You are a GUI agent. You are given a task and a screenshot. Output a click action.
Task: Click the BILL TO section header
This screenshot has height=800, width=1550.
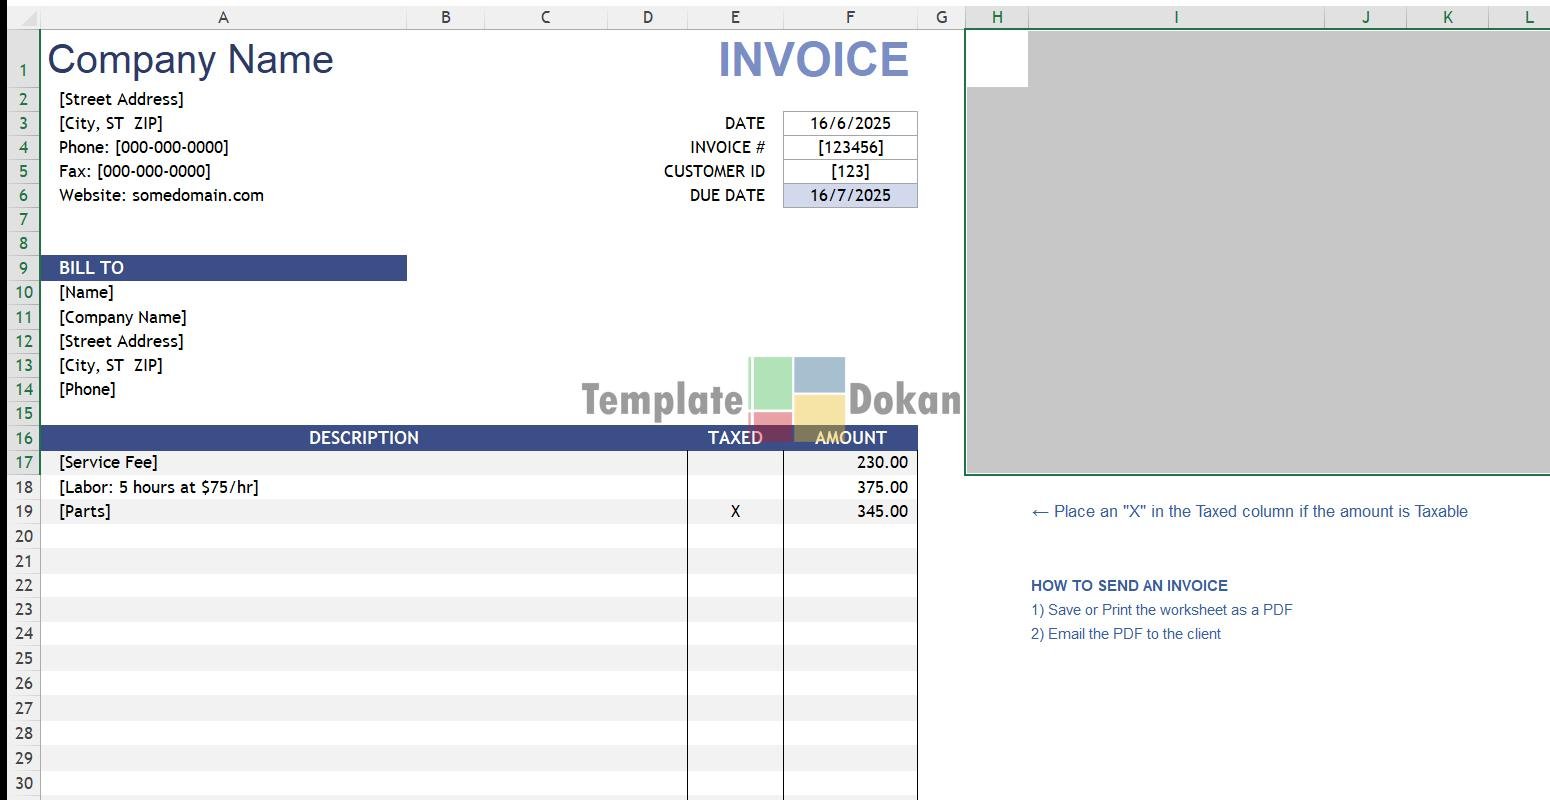[x=223, y=268]
